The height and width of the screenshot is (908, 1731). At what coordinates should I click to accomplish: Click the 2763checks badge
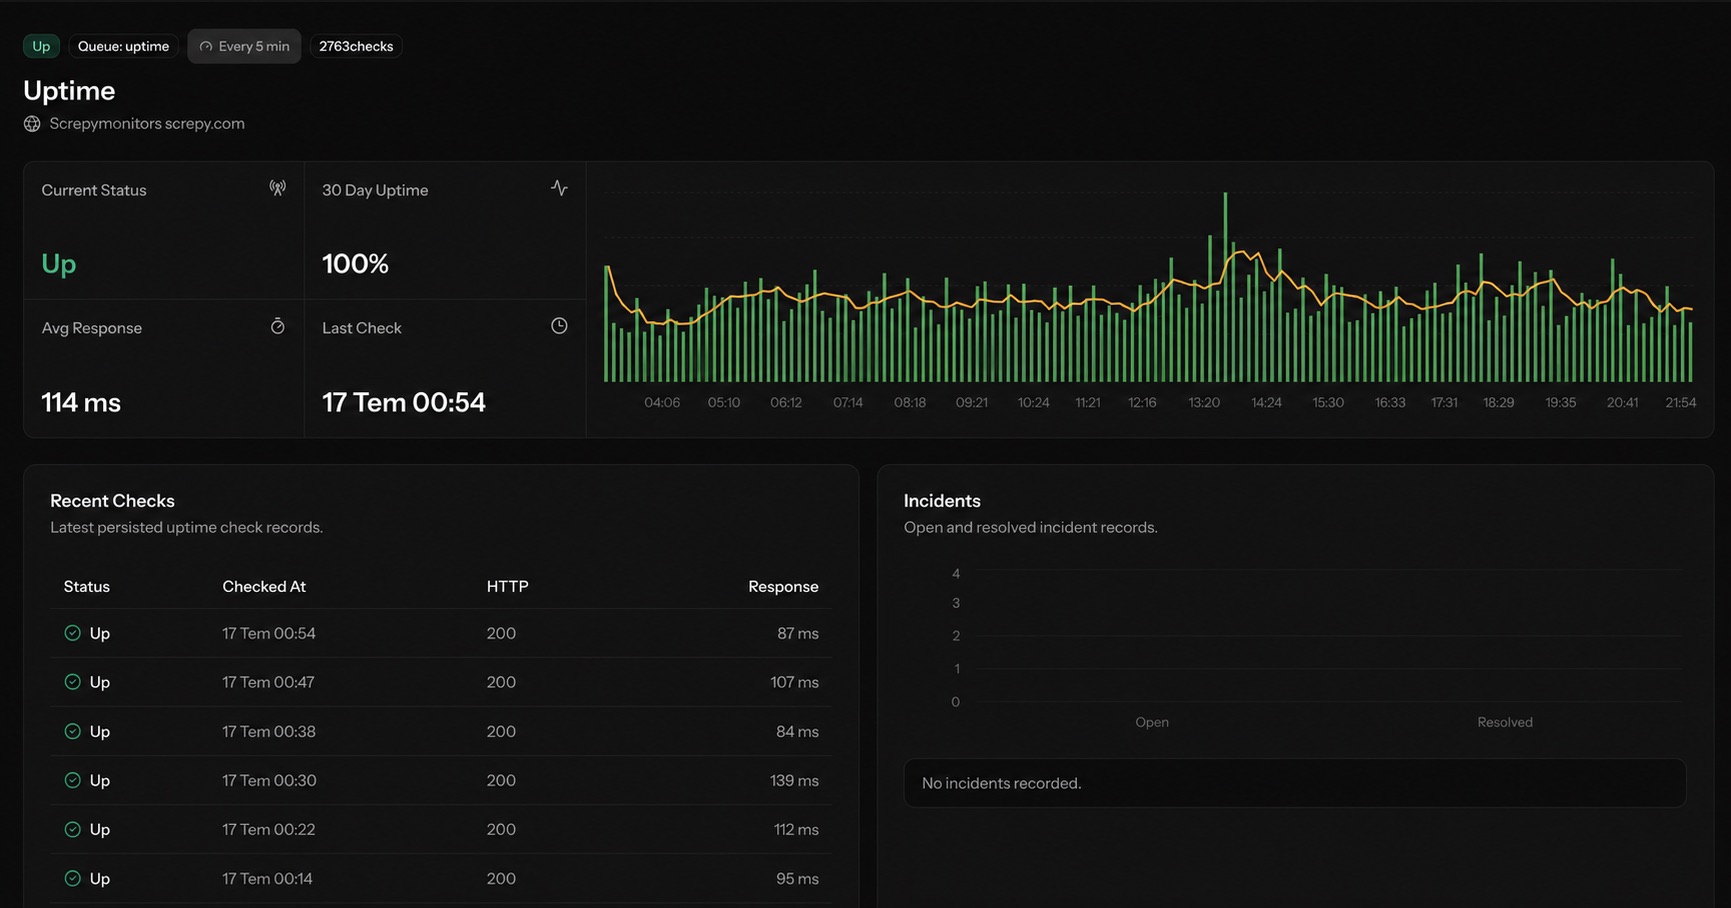coord(356,46)
